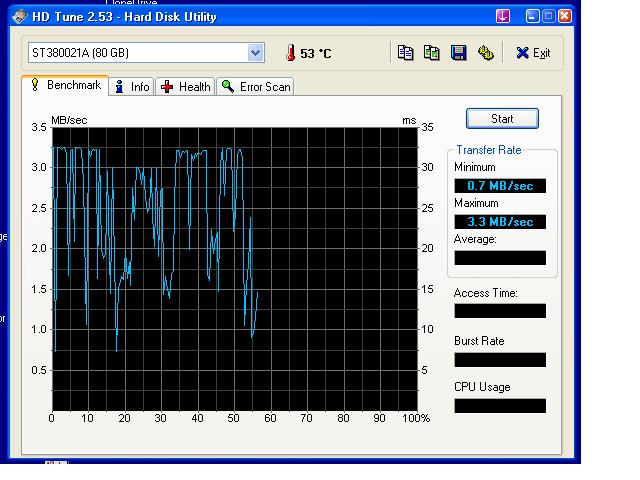Click the empty Access Time field

(x=500, y=311)
